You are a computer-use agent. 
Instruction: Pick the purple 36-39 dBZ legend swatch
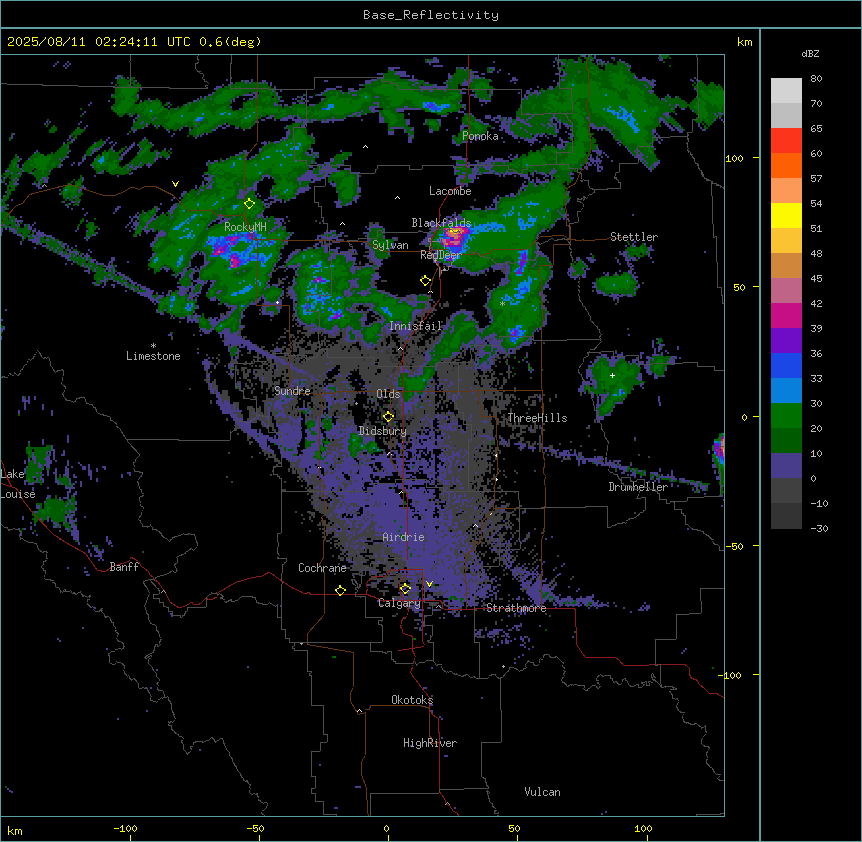786,341
